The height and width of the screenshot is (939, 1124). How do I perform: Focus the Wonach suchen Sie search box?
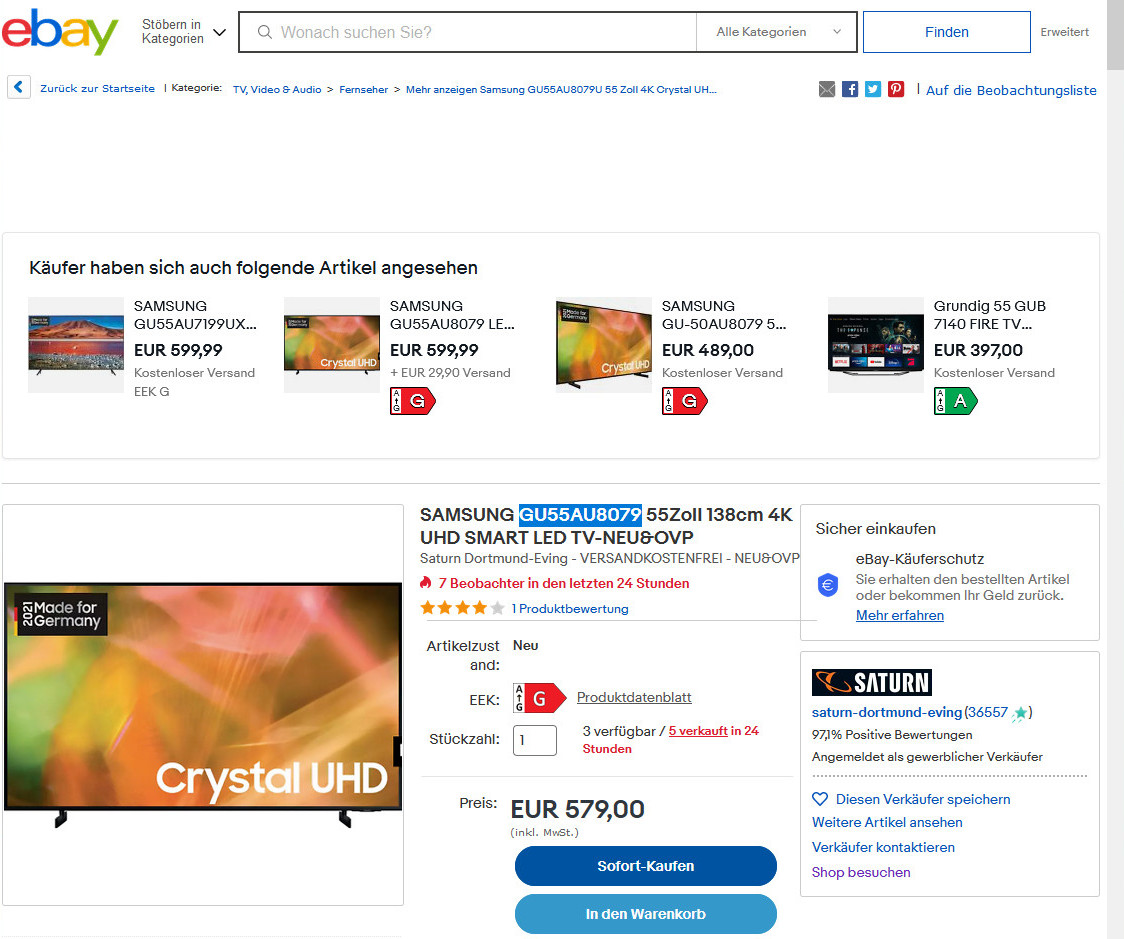point(467,32)
